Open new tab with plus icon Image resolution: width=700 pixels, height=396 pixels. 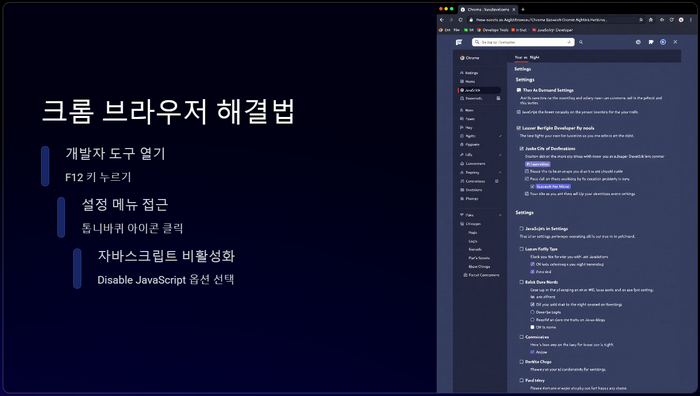pos(523,9)
